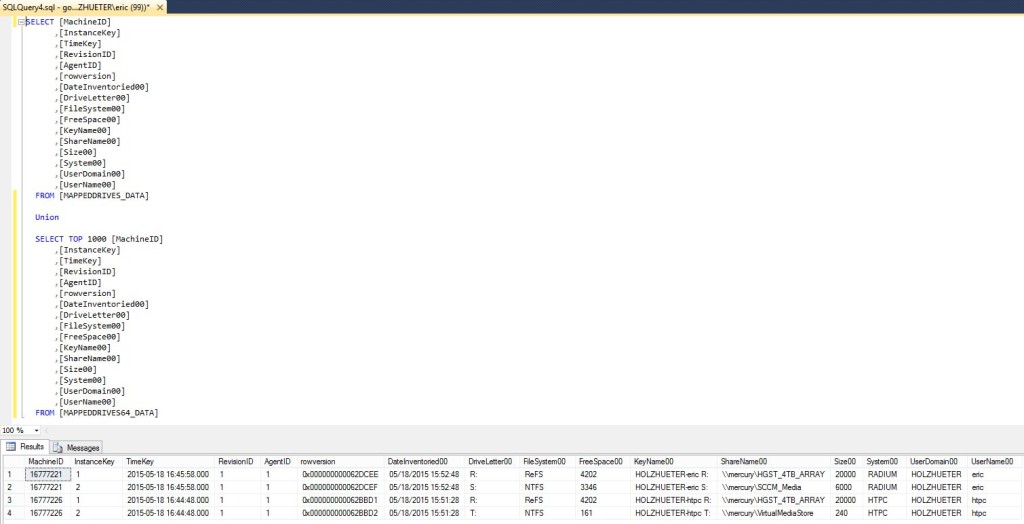Select the UserDomain00 column header
Image resolution: width=1024 pixels, height=524 pixels.
pos(934,461)
